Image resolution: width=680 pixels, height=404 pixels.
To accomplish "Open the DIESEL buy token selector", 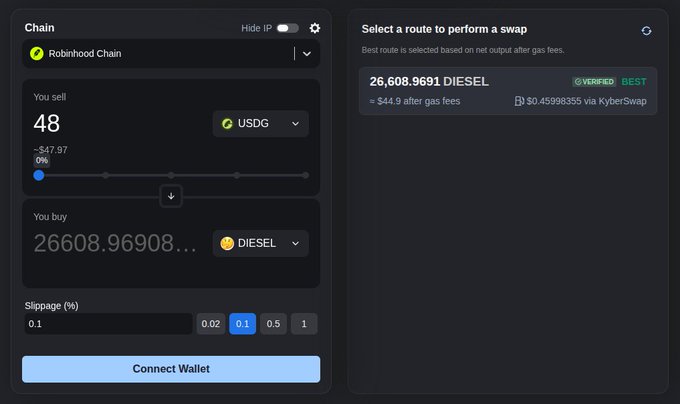I will tap(261, 243).
